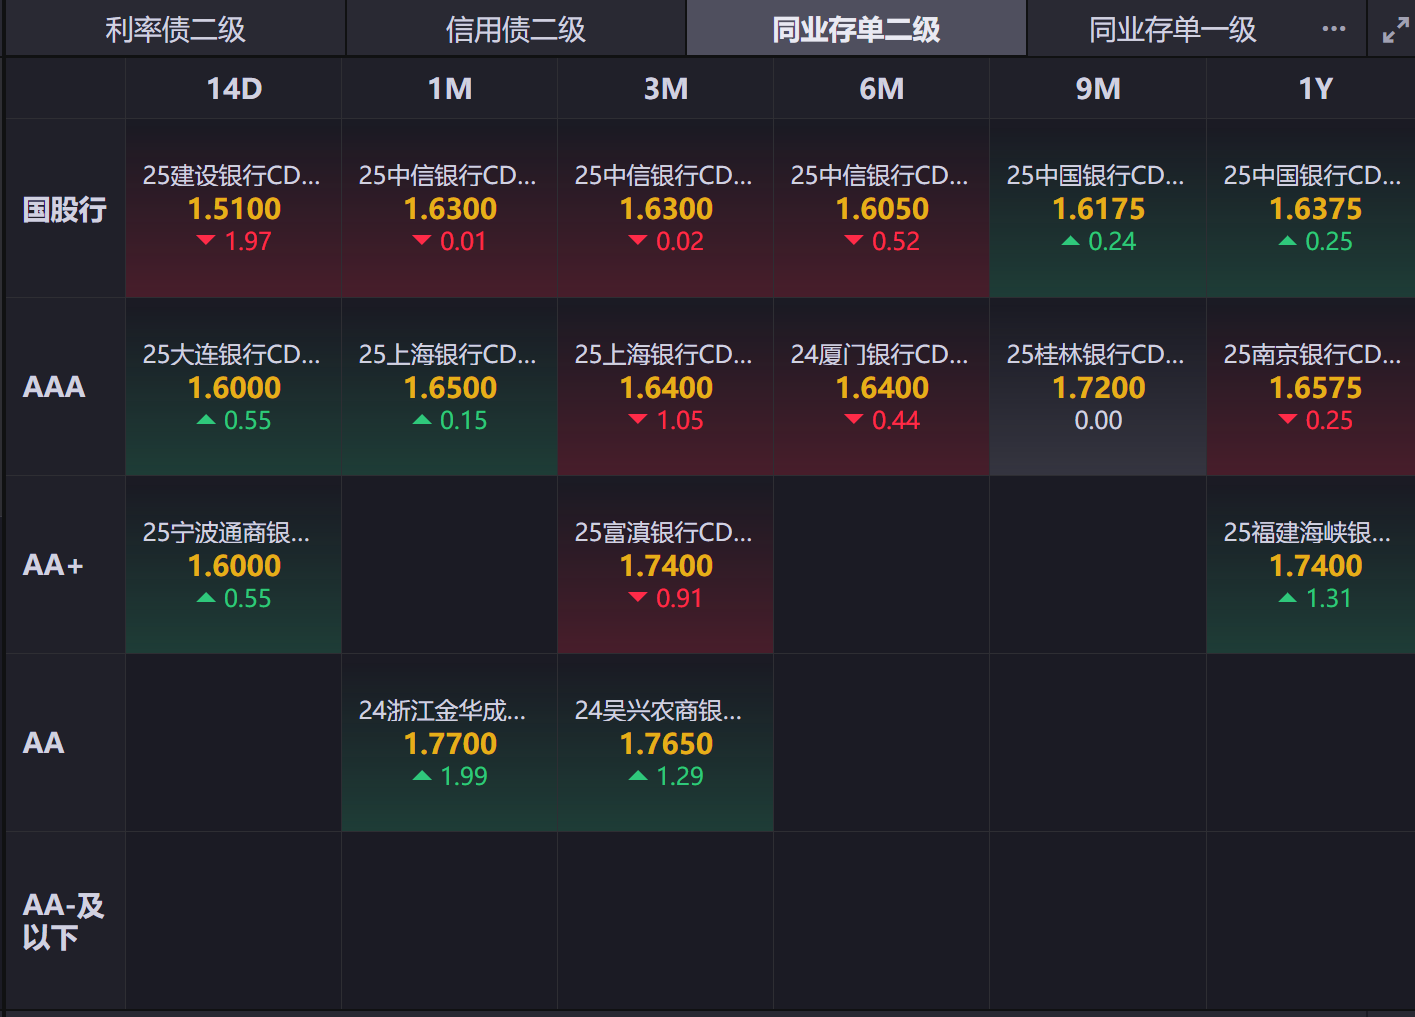
Task: Select the 同业存单二级 tab
Action: click(x=856, y=29)
